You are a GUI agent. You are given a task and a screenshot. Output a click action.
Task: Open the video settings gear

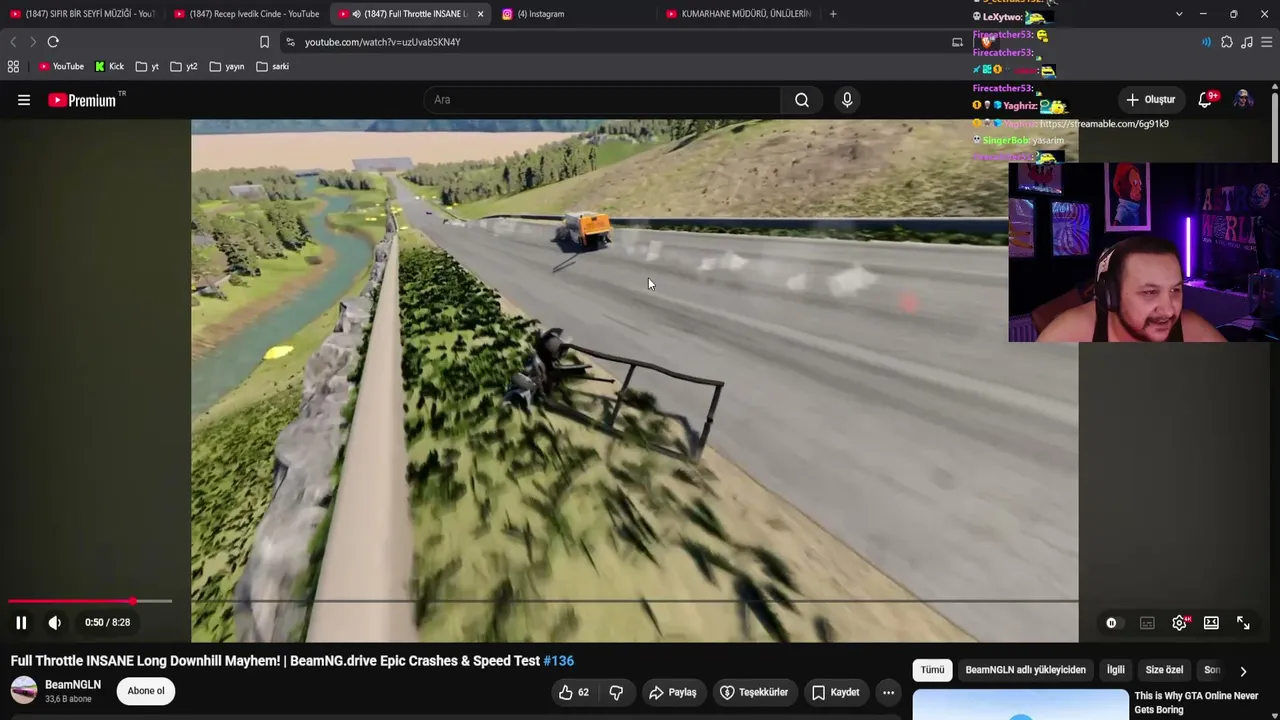(x=1180, y=623)
